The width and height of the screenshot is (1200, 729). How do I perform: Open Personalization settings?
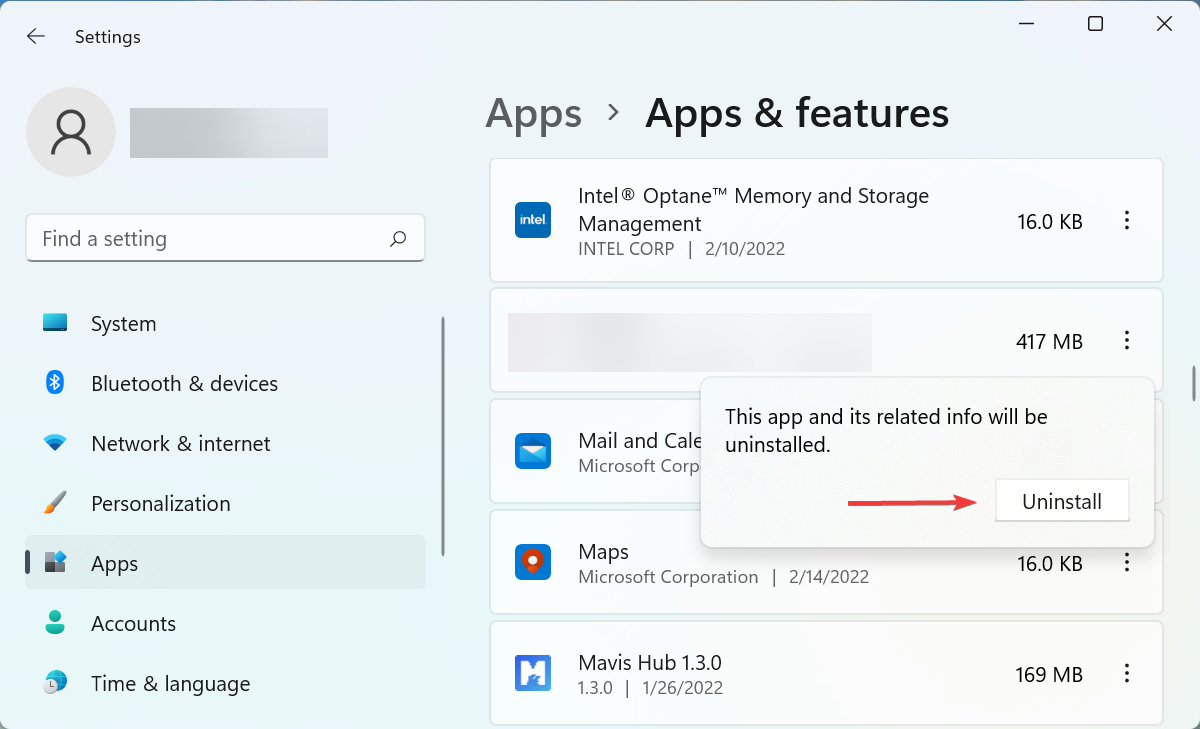tap(225, 503)
